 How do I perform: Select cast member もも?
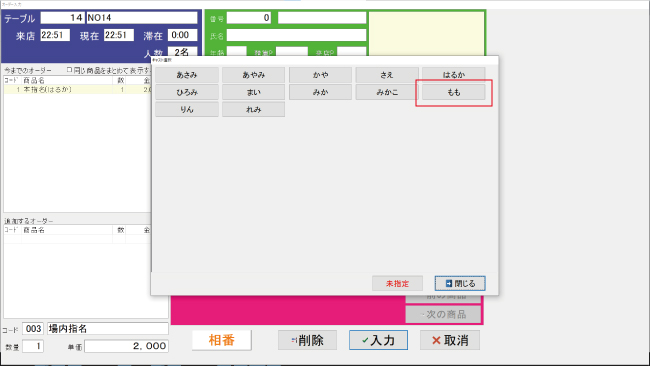[x=454, y=92]
